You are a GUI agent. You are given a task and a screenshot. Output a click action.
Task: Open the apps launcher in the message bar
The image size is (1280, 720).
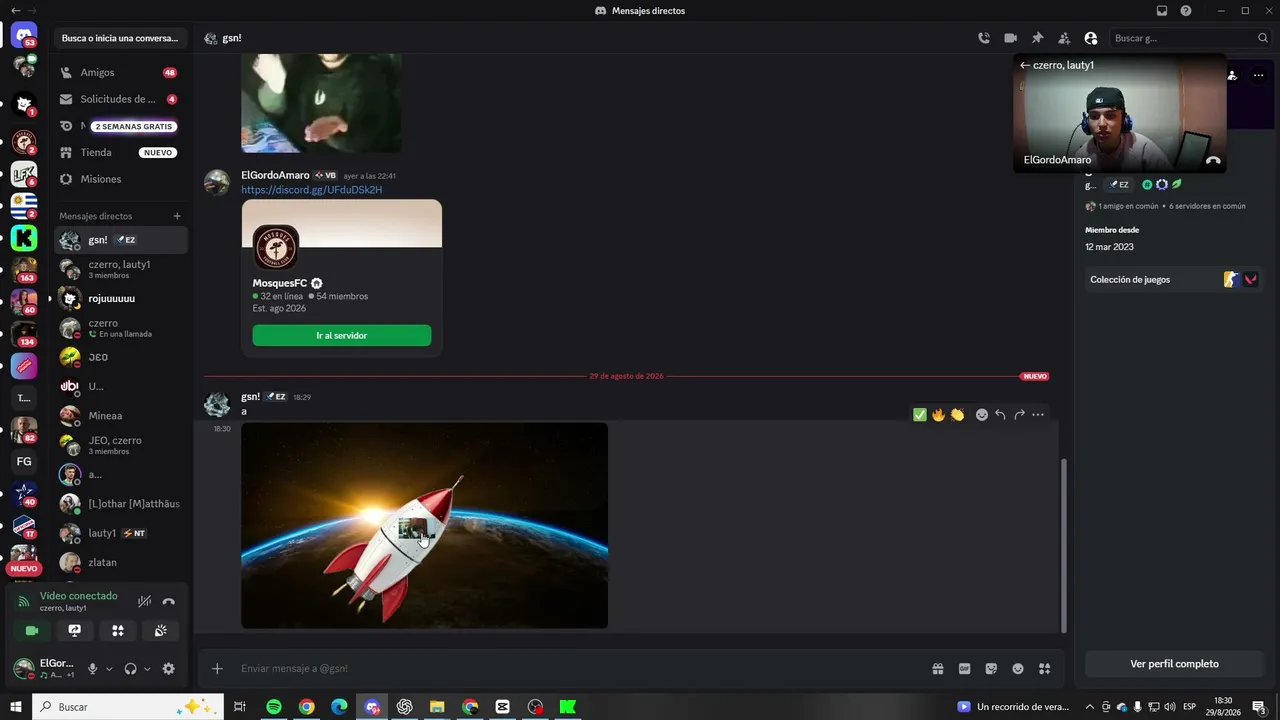pos(1045,669)
